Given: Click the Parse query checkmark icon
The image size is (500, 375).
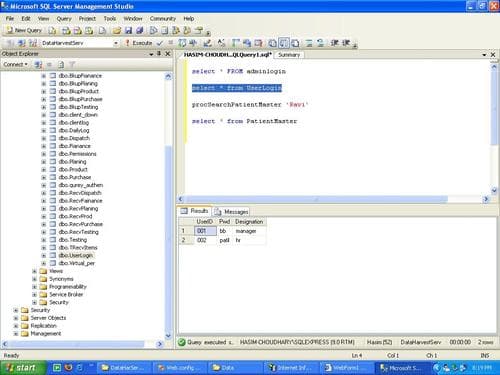Looking at the screenshot, I should [x=160, y=43].
